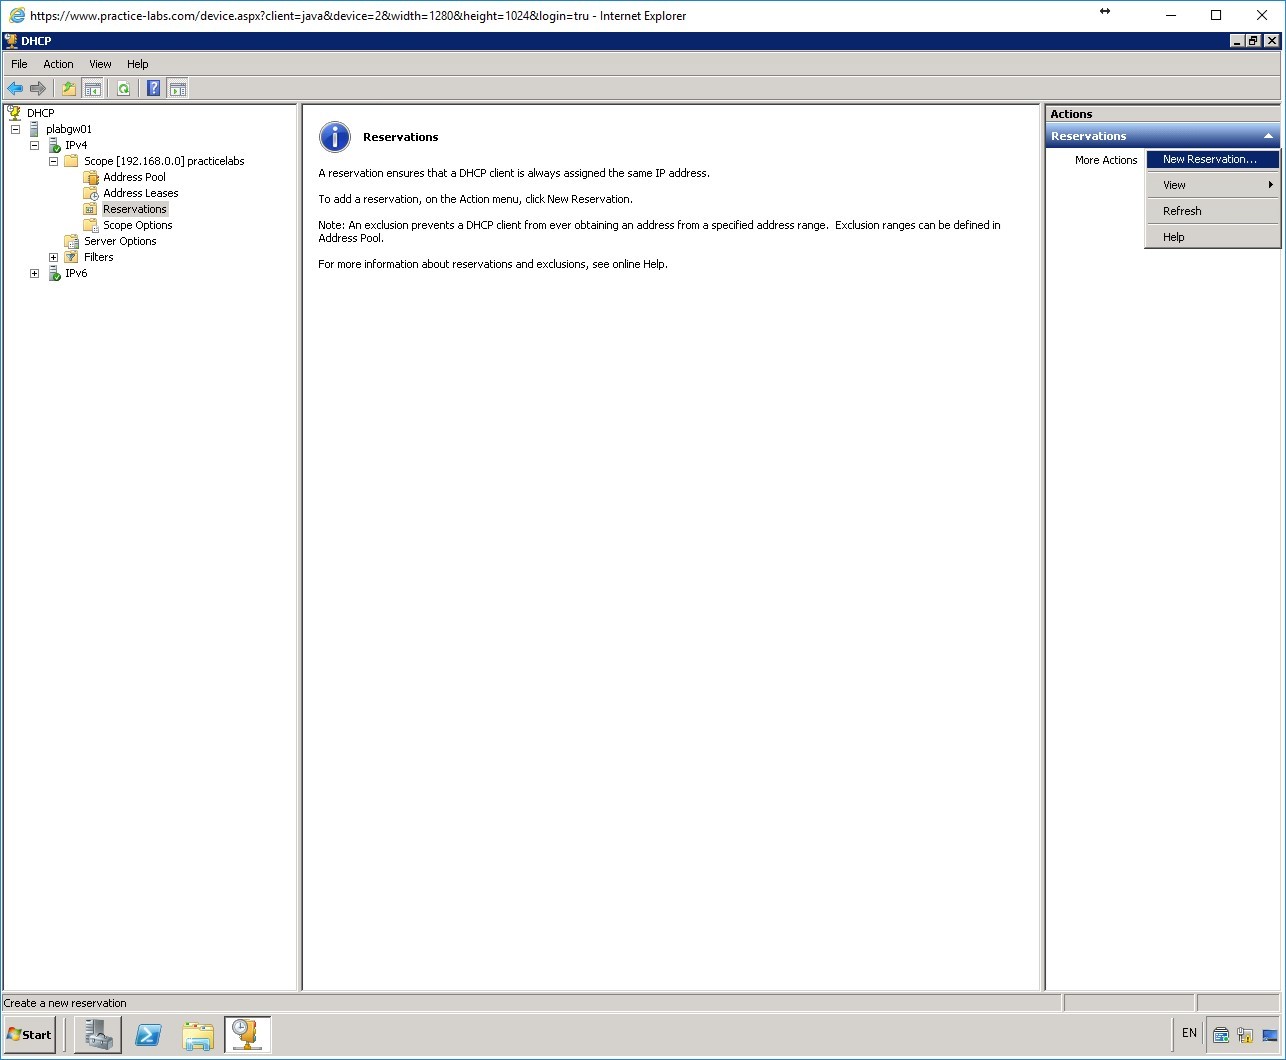Click the Back navigation arrow icon
Screen dimensions: 1286x1060
click(15, 88)
